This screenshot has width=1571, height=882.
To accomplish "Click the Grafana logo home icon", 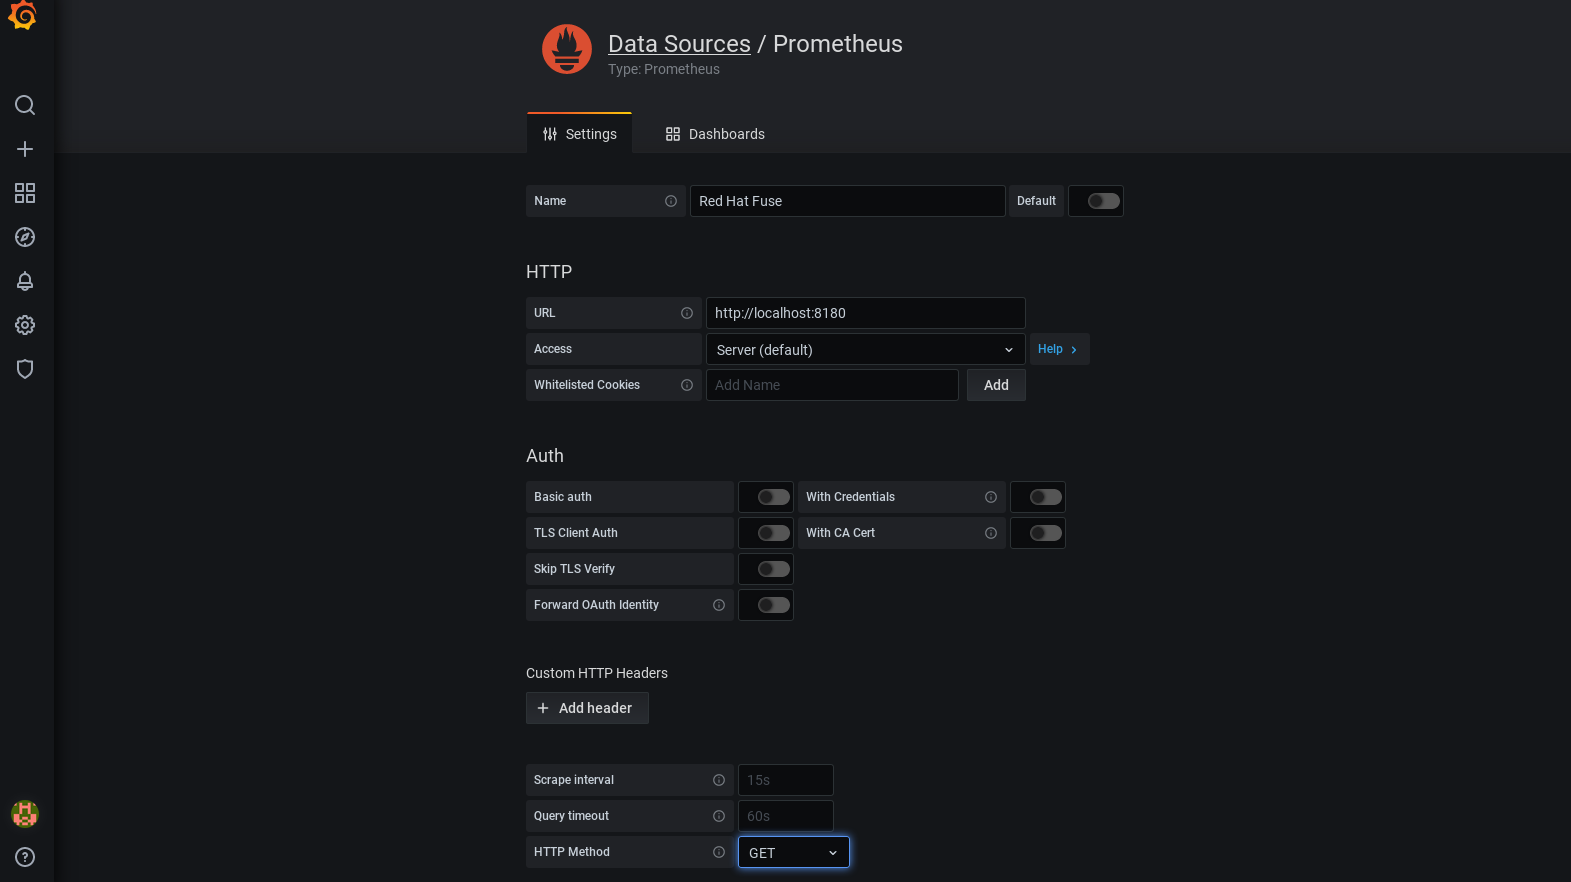I will point(23,16).
